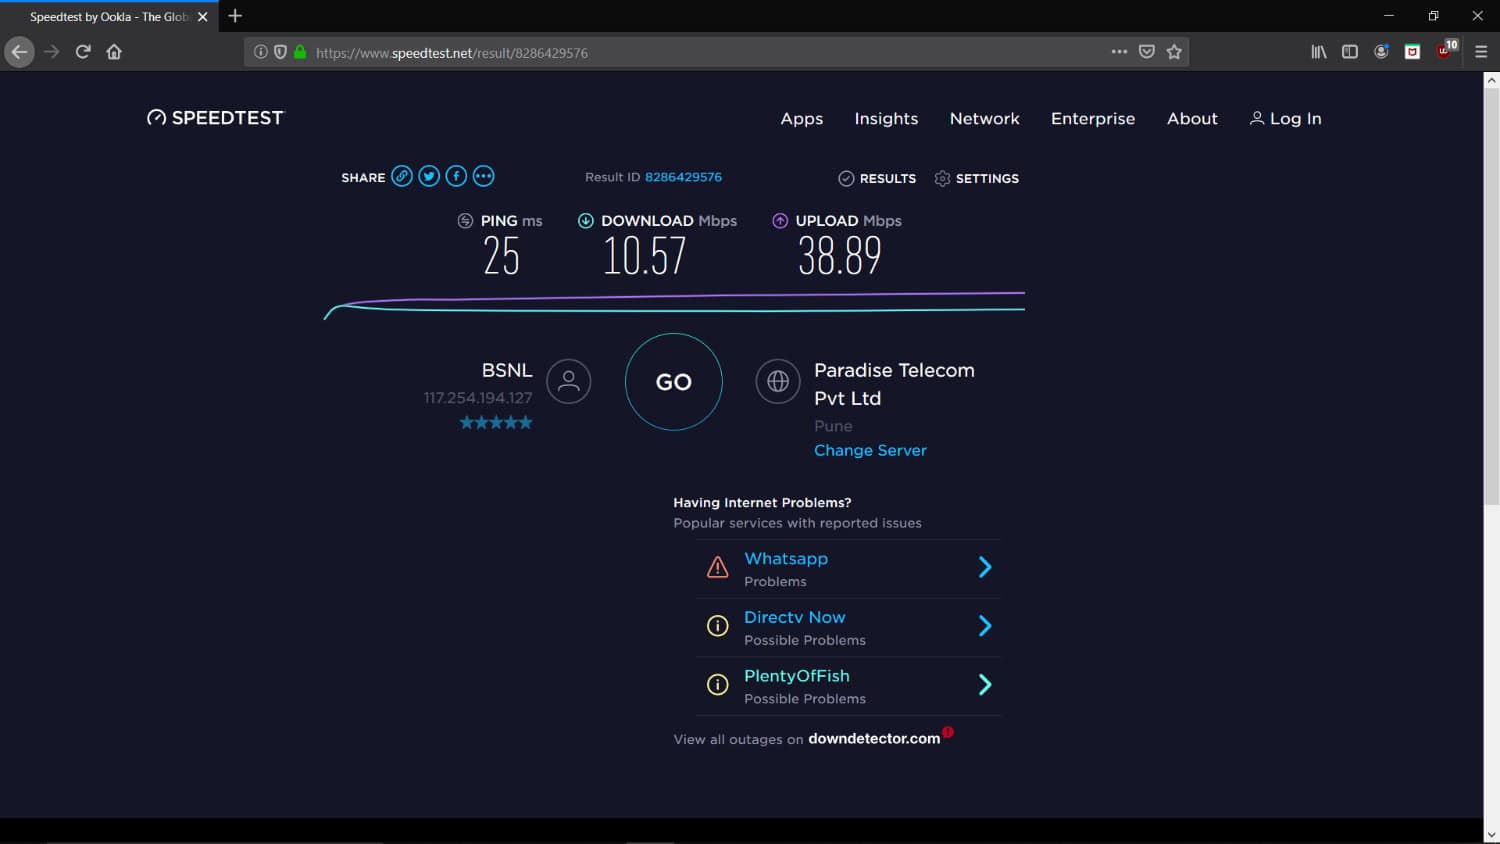Click Change Server link
This screenshot has width=1500, height=844.
tap(870, 450)
